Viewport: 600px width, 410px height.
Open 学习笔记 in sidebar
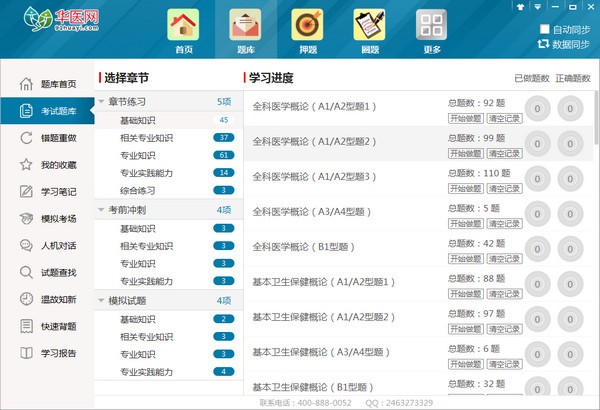coord(47,191)
